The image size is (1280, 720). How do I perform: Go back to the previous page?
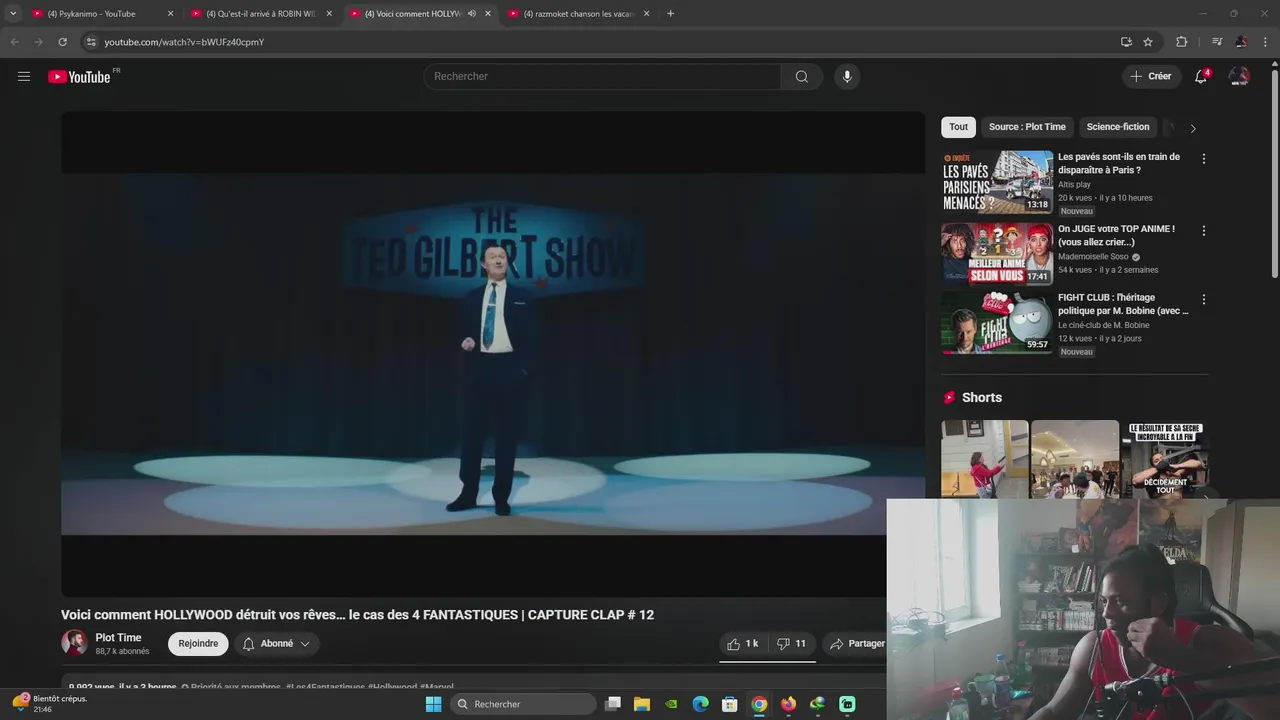[14, 42]
